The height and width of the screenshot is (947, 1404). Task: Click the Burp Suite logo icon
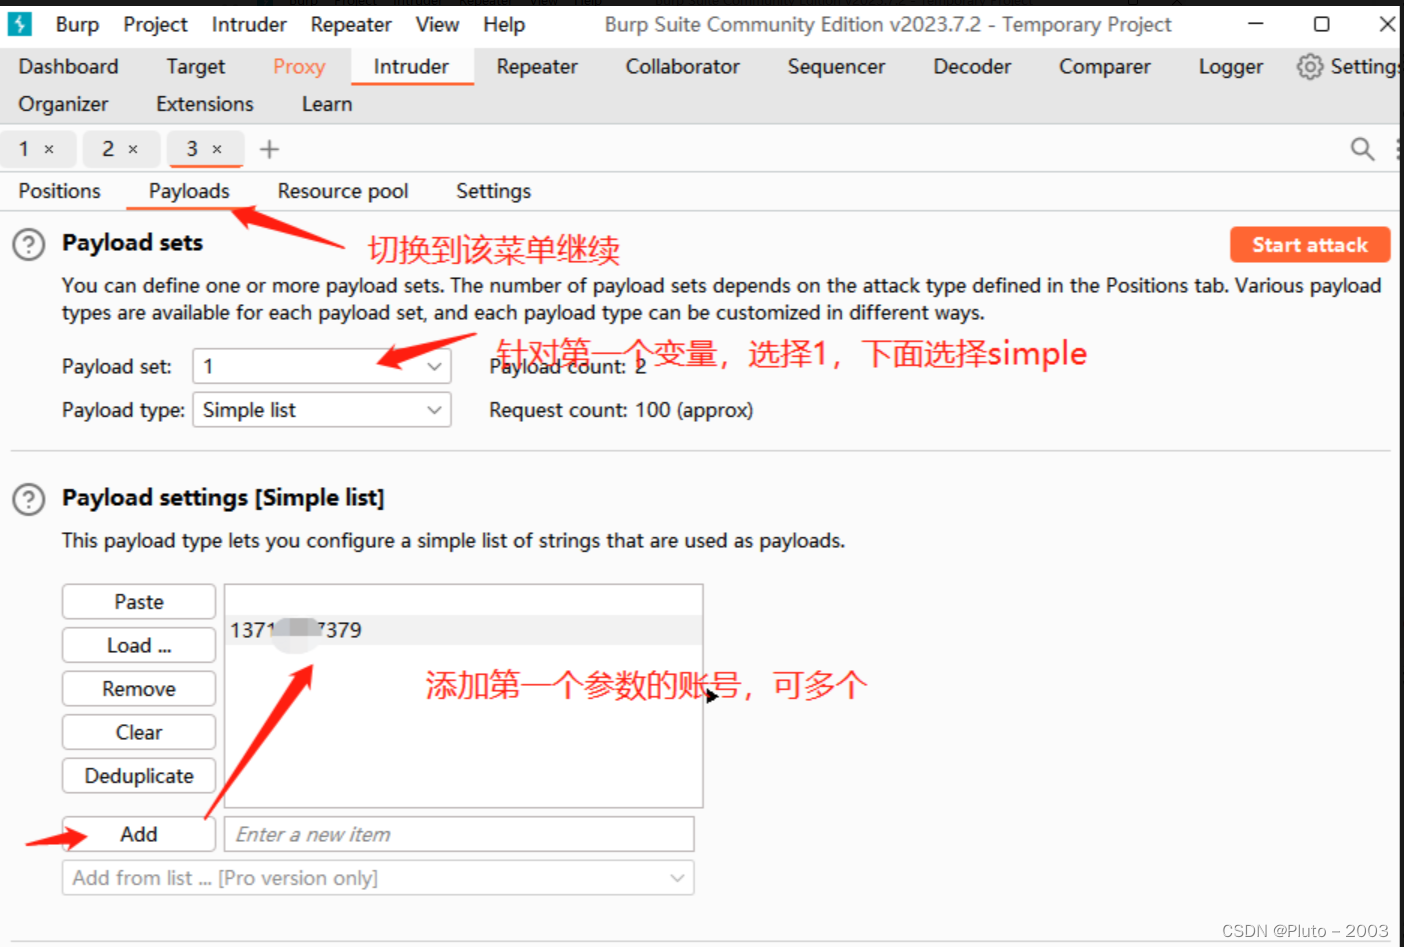tap(19, 24)
